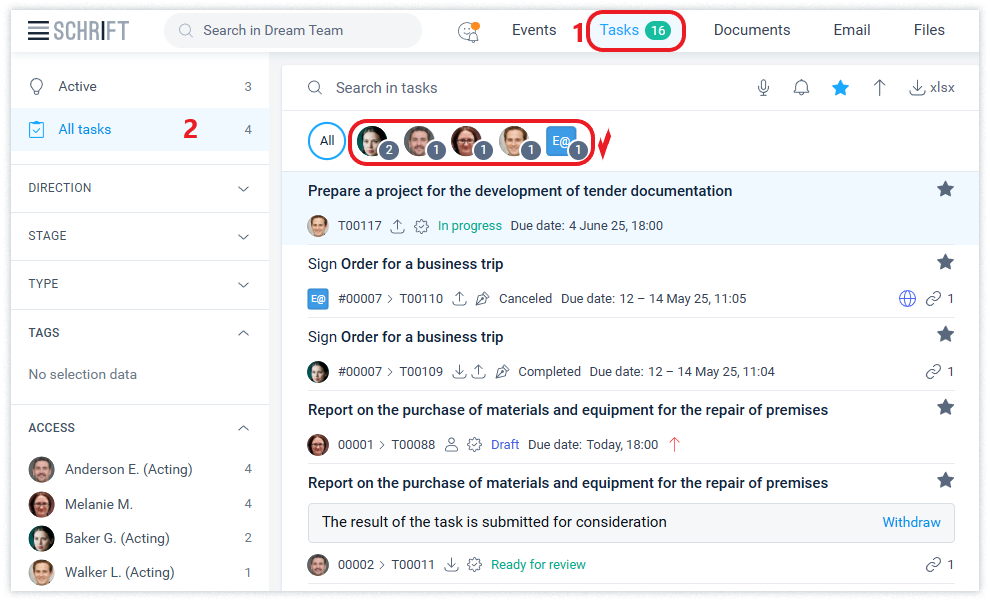Expand the STAGE filter section

(243, 237)
